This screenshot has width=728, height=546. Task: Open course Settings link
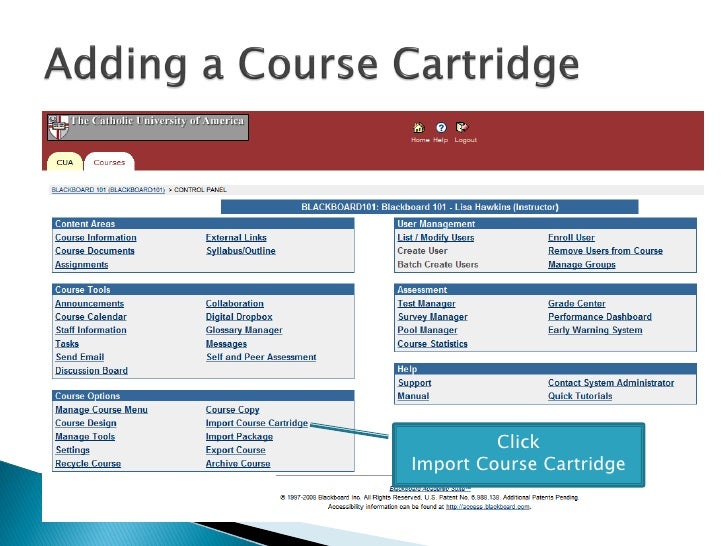click(72, 450)
